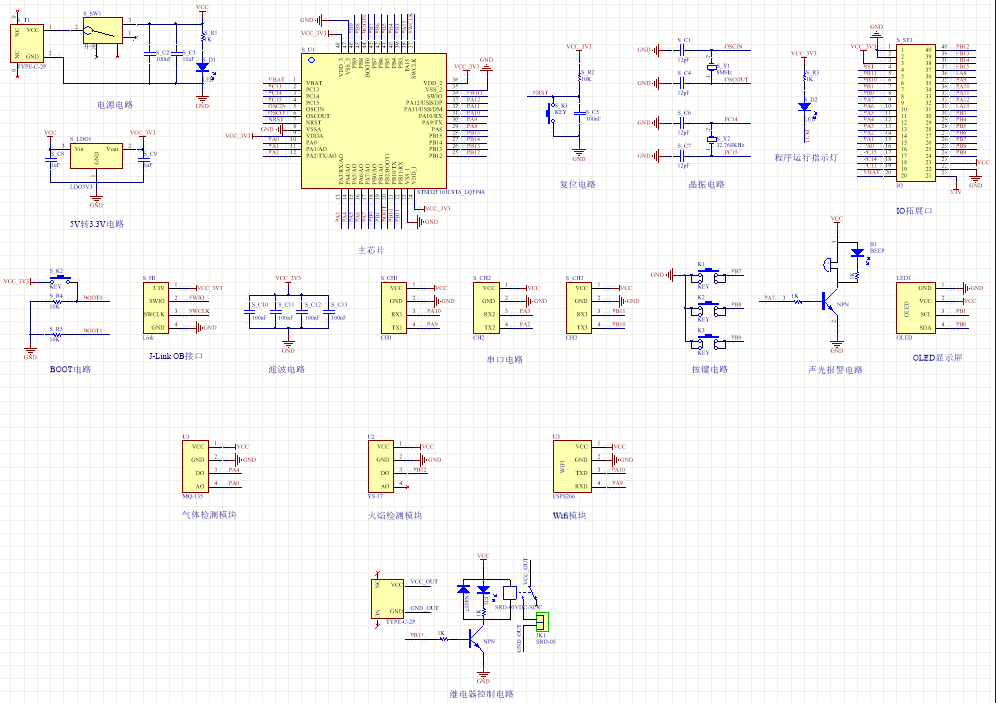Click the 声光报警电路 label
Viewport: 996px width, 703px height.
click(x=835, y=370)
